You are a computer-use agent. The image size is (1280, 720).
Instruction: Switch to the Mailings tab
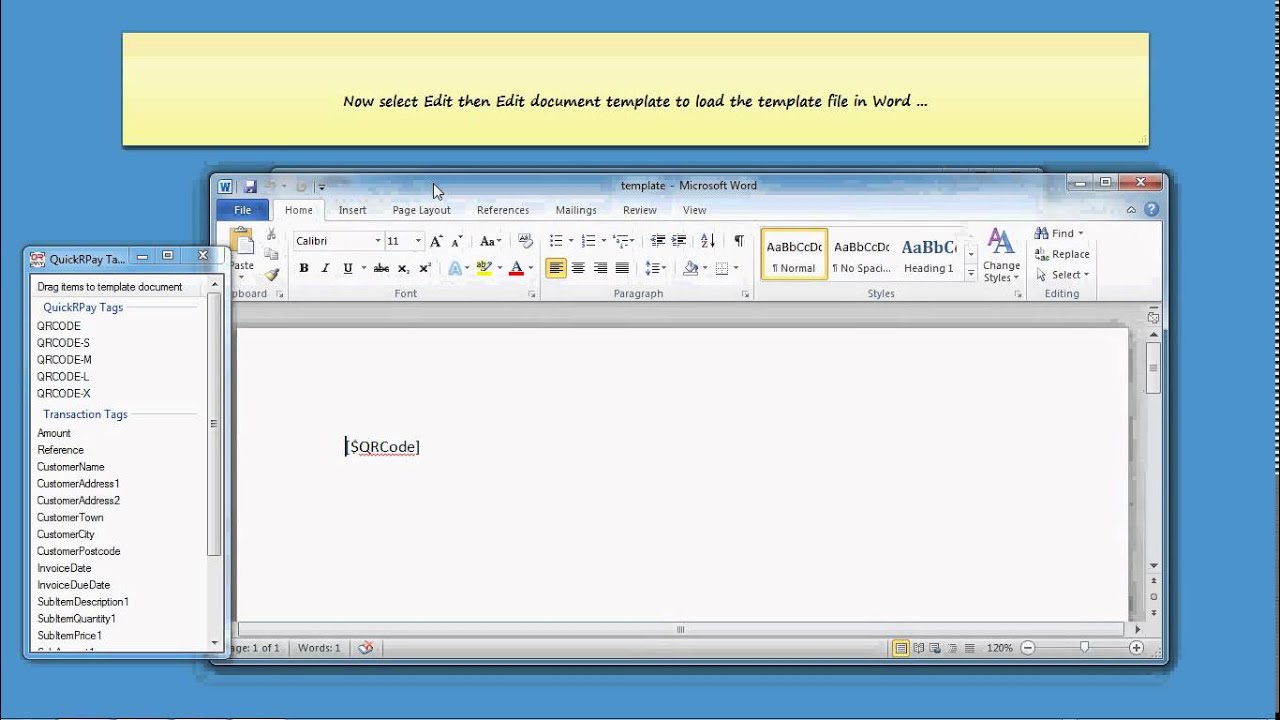click(x=576, y=210)
